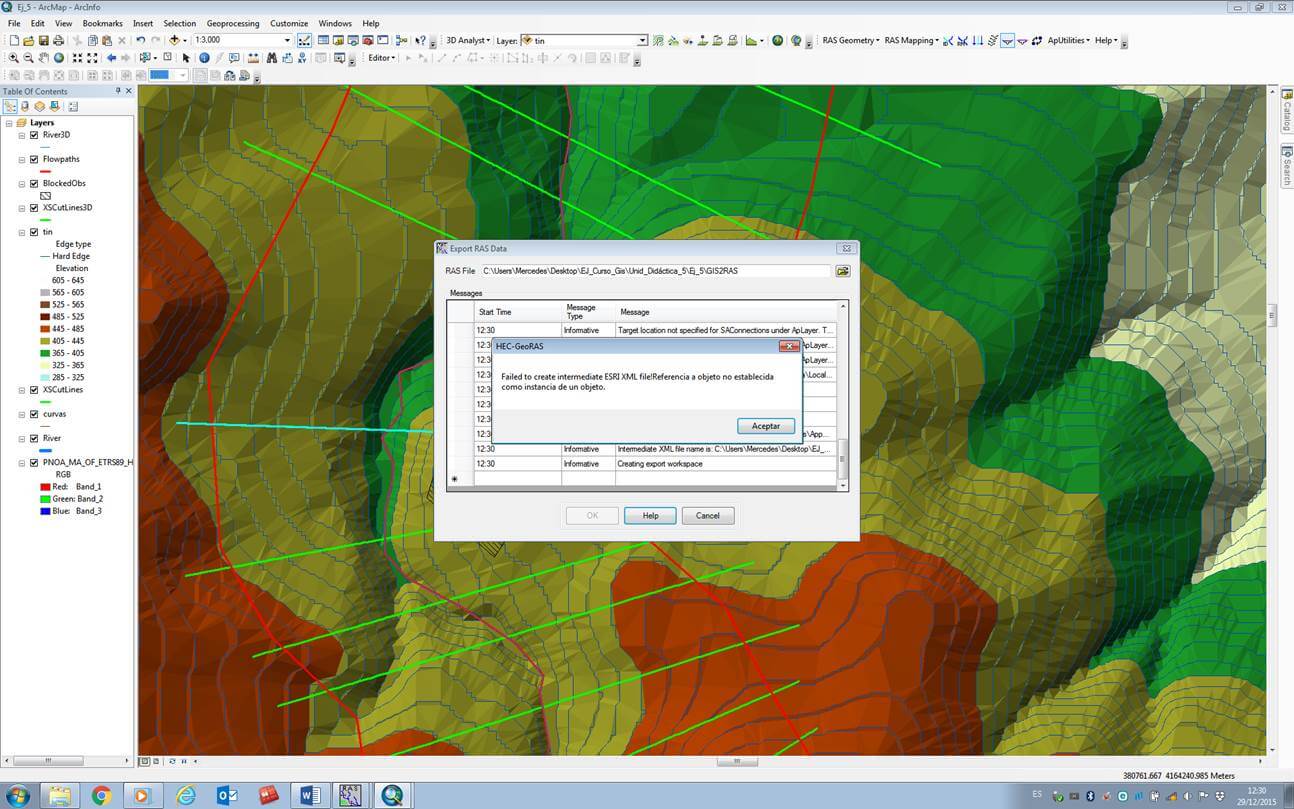Image resolution: width=1294 pixels, height=809 pixels.
Task: Click the browse folder icon beside RAS File
Action: [x=843, y=271]
